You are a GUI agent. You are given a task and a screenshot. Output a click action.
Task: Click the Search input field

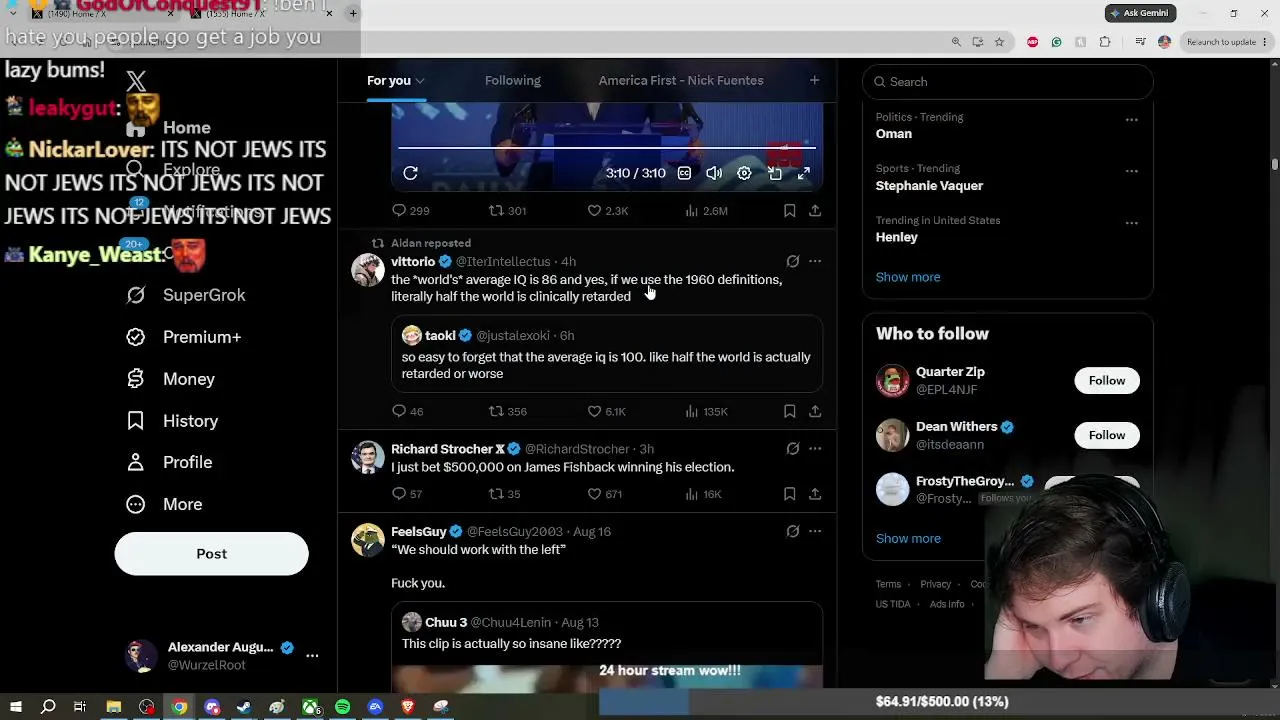pyautogui.click(x=1008, y=82)
